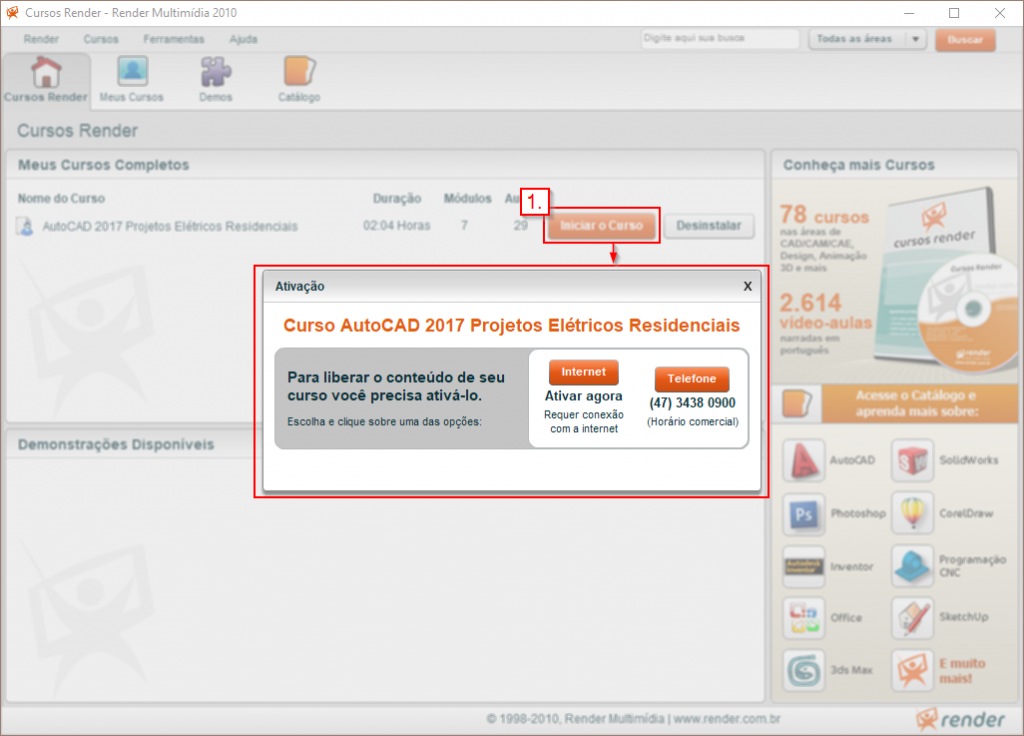The width and height of the screenshot is (1024, 736).
Task: Activate the course via Internet
Action: (583, 371)
